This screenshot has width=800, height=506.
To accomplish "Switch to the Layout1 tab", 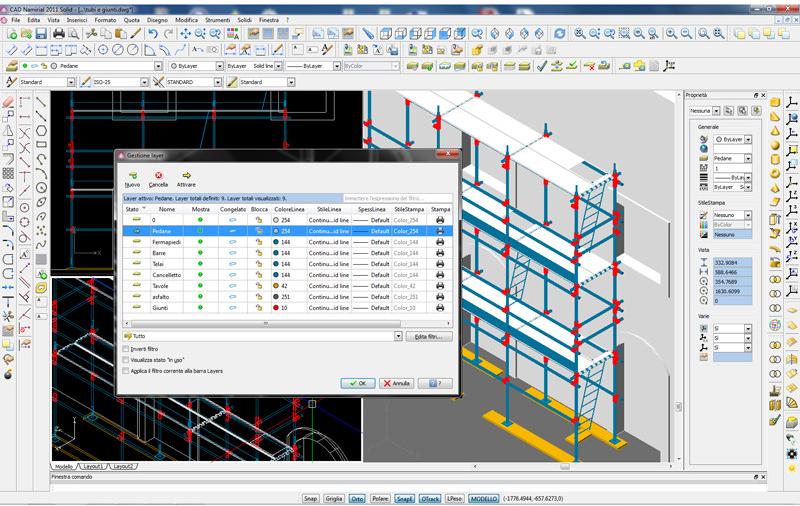I will click(x=92, y=467).
